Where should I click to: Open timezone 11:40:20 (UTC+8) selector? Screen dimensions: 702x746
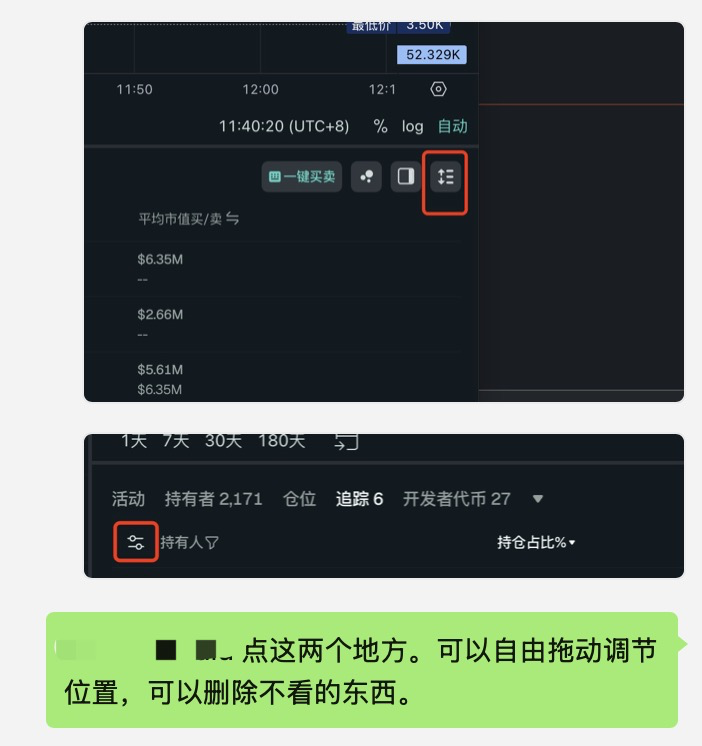[284, 126]
